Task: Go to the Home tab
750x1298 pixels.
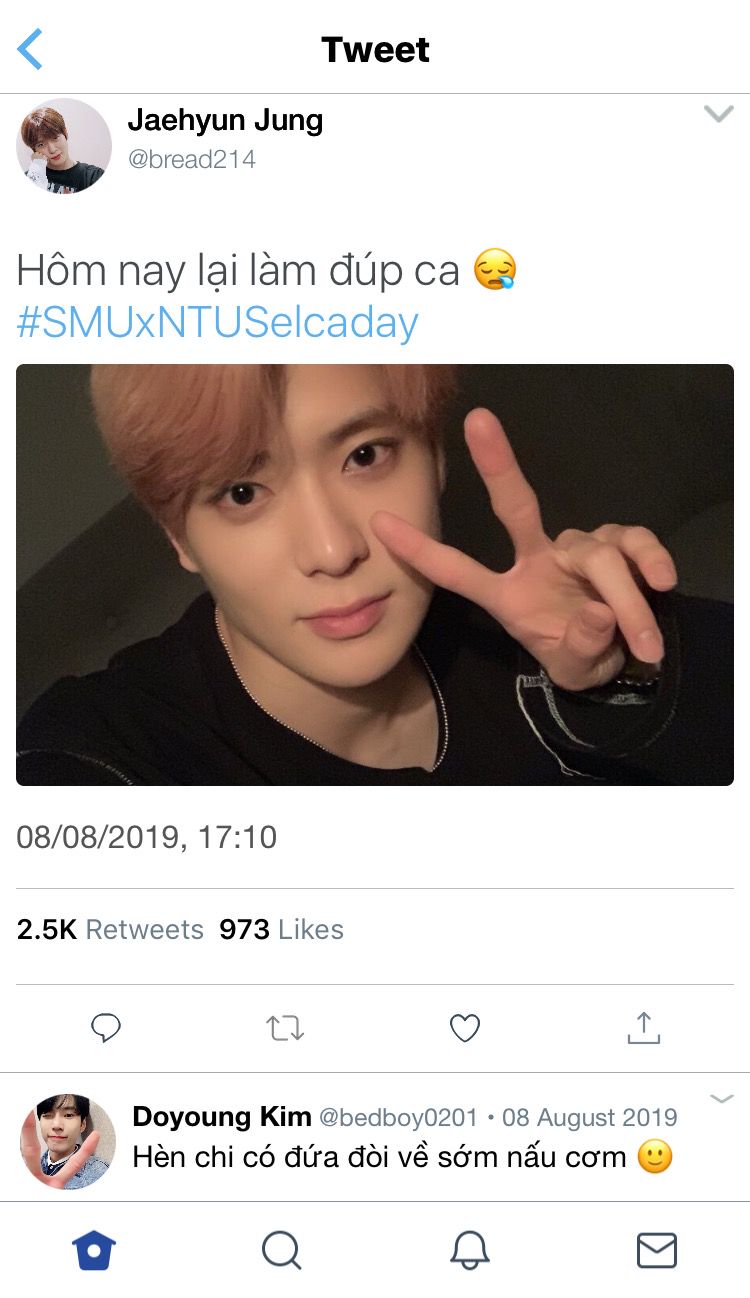Action: [x=94, y=1250]
